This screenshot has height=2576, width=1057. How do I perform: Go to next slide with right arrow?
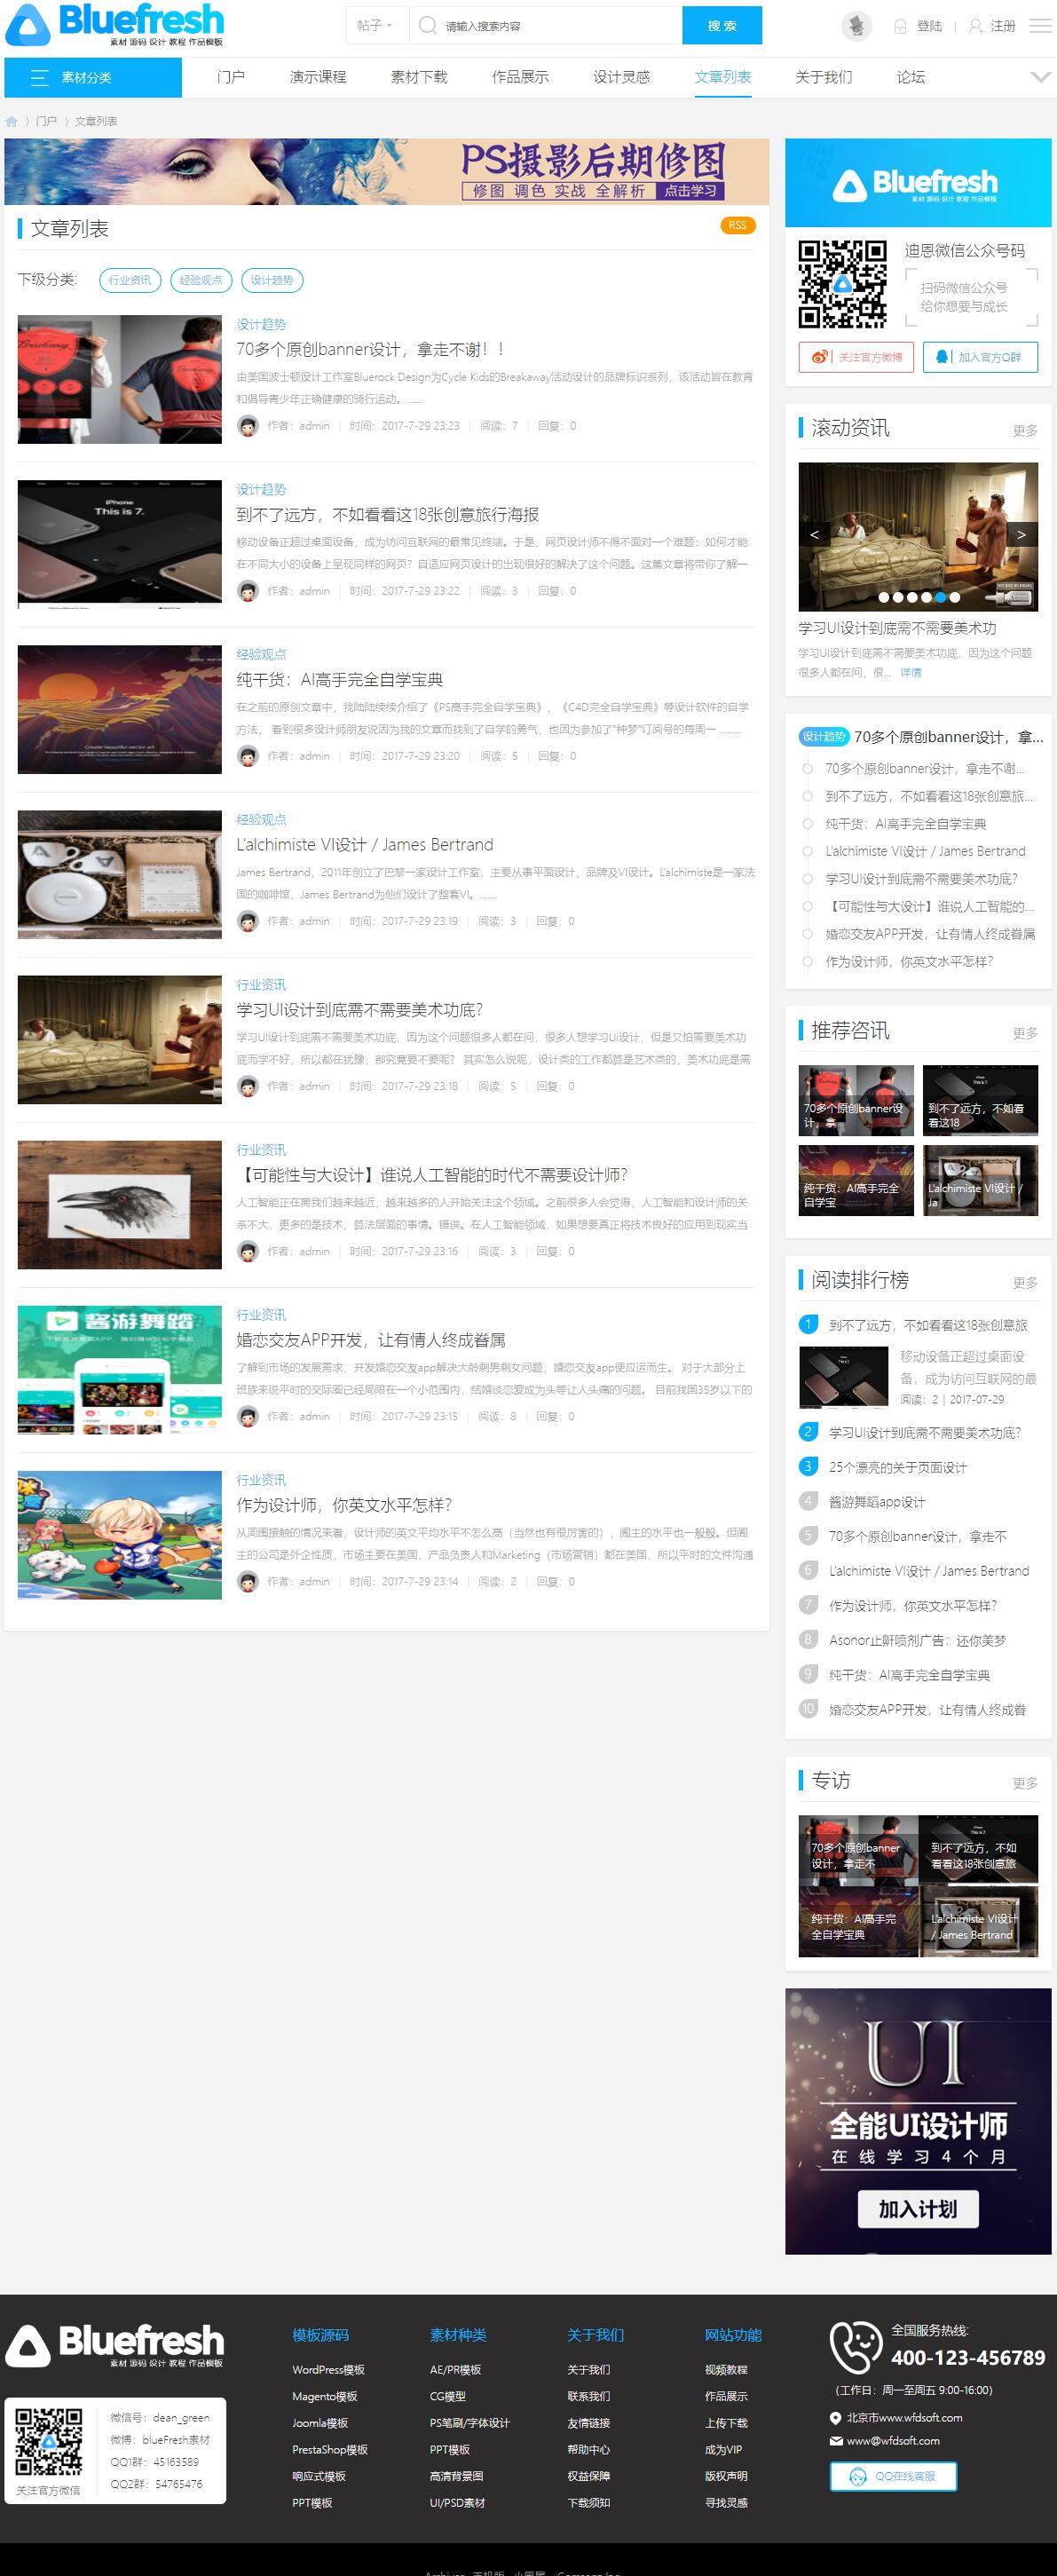(x=1021, y=535)
